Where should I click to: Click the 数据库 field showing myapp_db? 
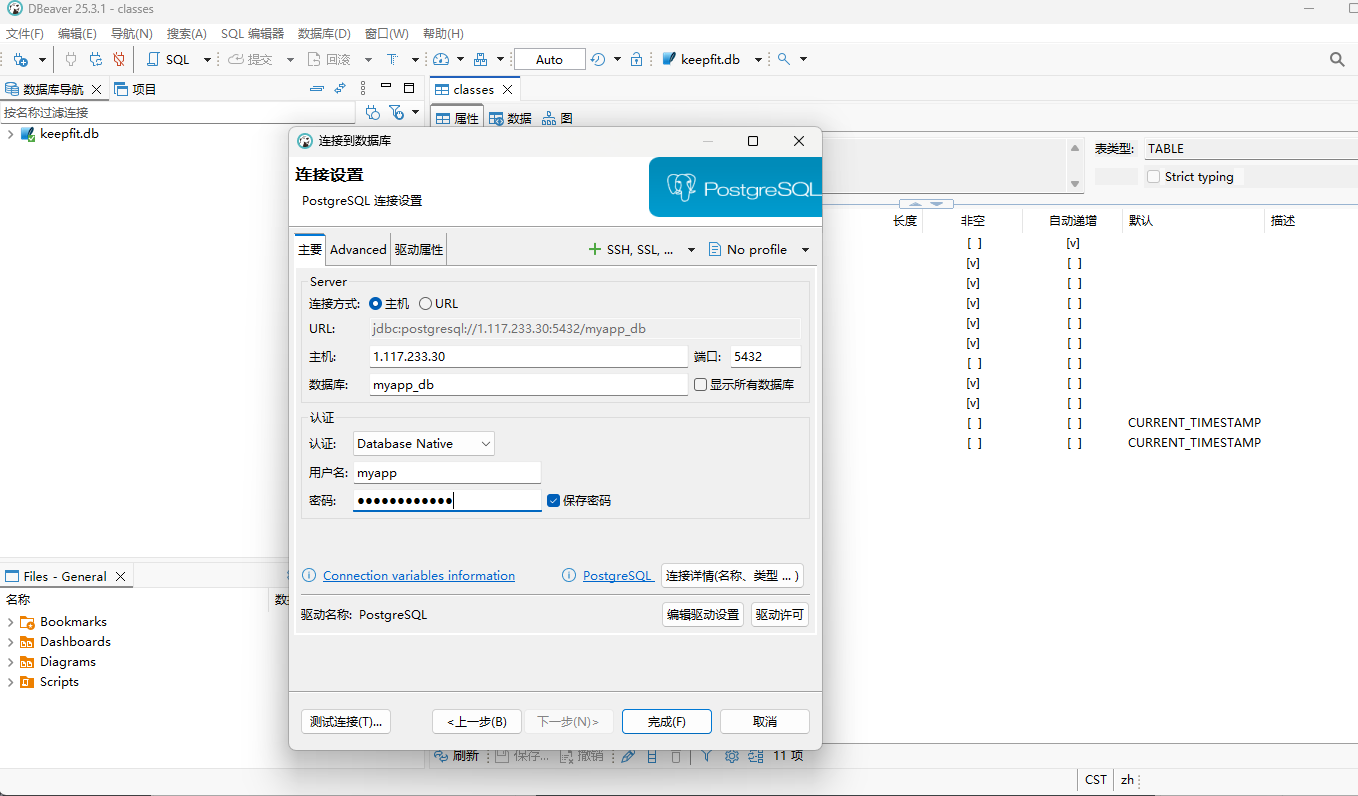(528, 384)
